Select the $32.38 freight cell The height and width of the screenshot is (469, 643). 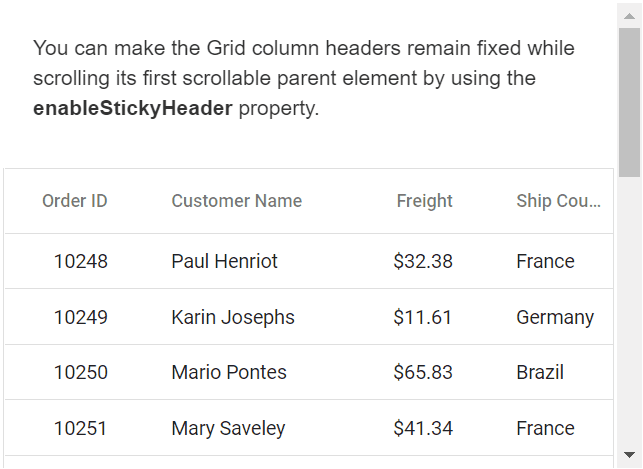click(x=423, y=261)
